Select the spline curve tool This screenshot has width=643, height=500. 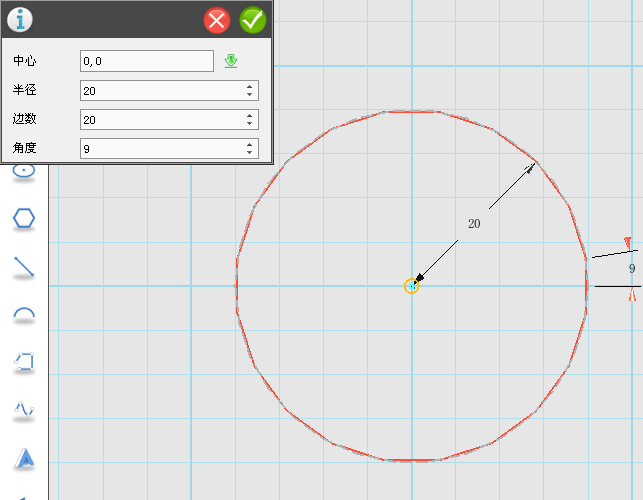coord(24,410)
